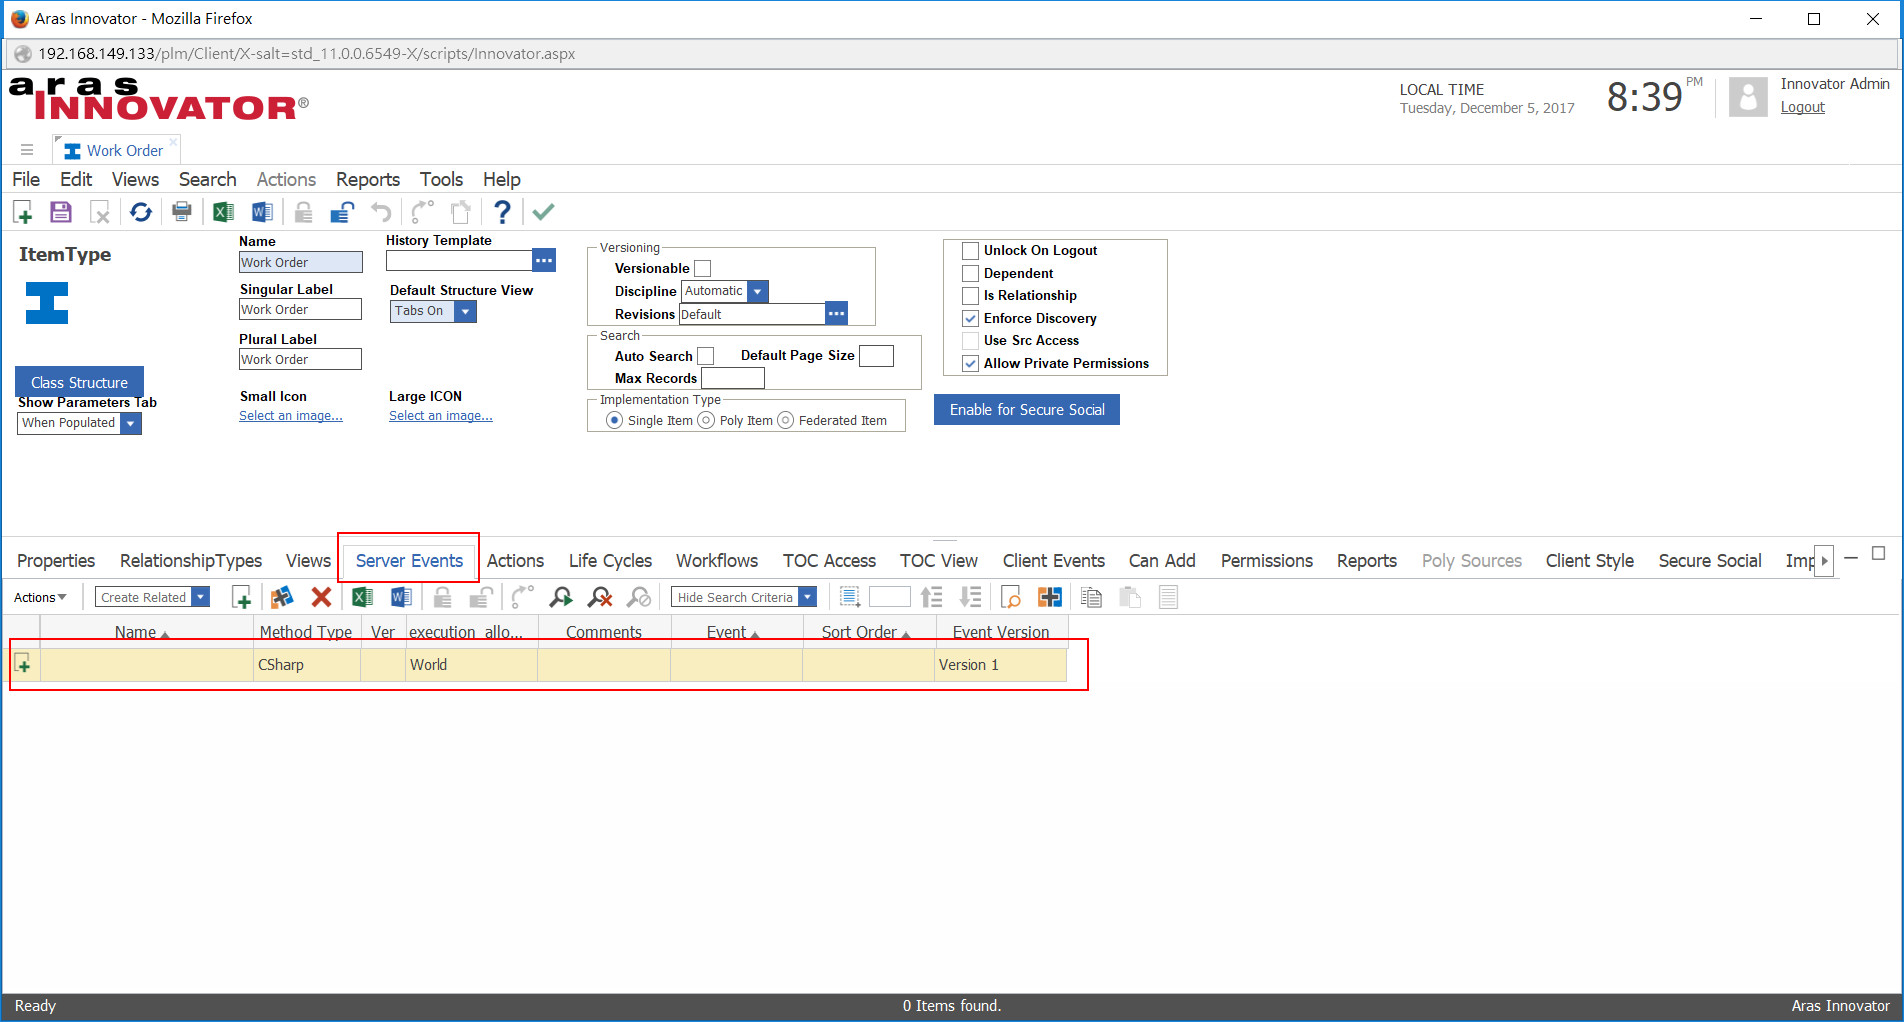Click the blue-orange plus window icon
1904x1022 pixels.
coord(1050,598)
